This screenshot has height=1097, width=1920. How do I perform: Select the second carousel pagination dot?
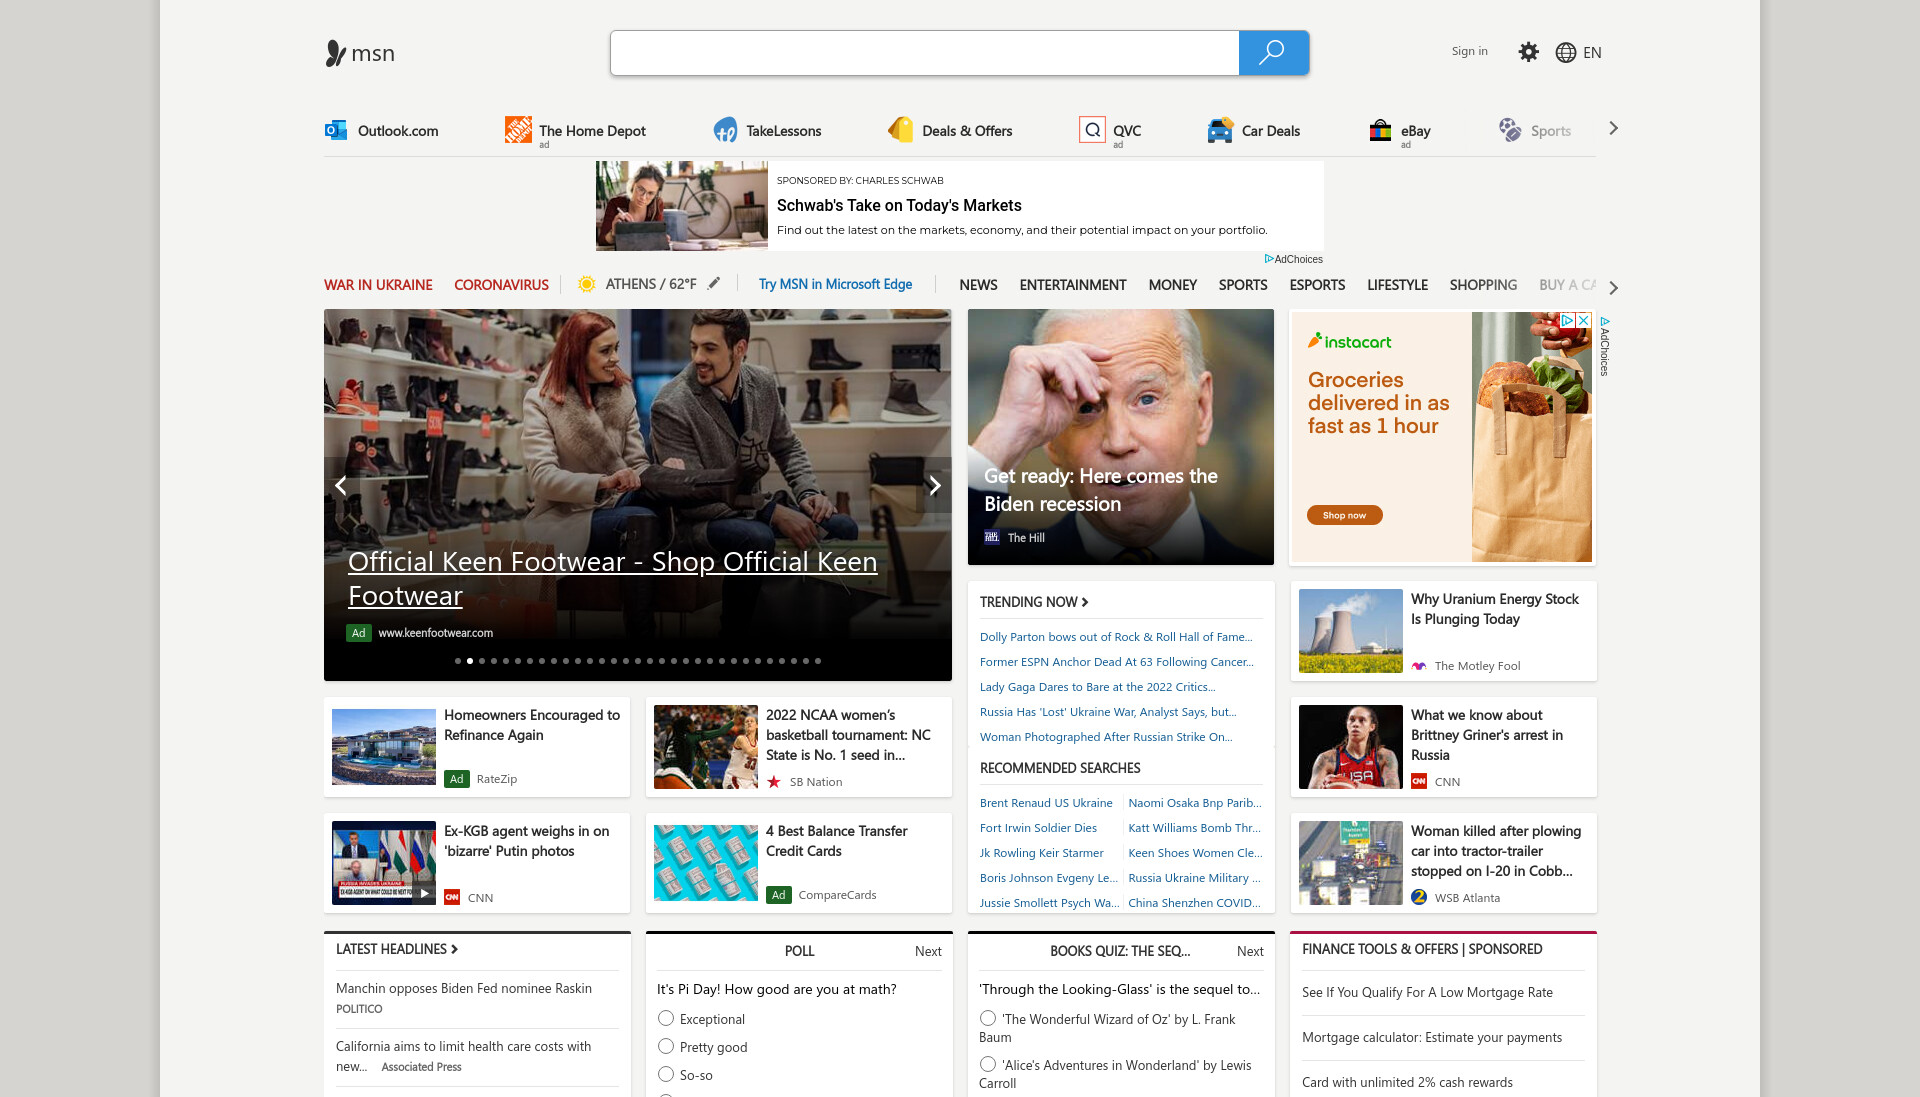470,661
